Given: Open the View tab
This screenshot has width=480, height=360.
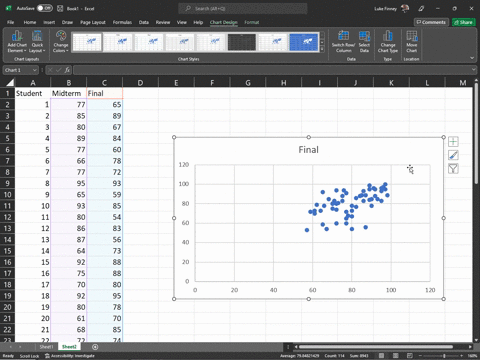Looking at the screenshot, I should (x=182, y=22).
